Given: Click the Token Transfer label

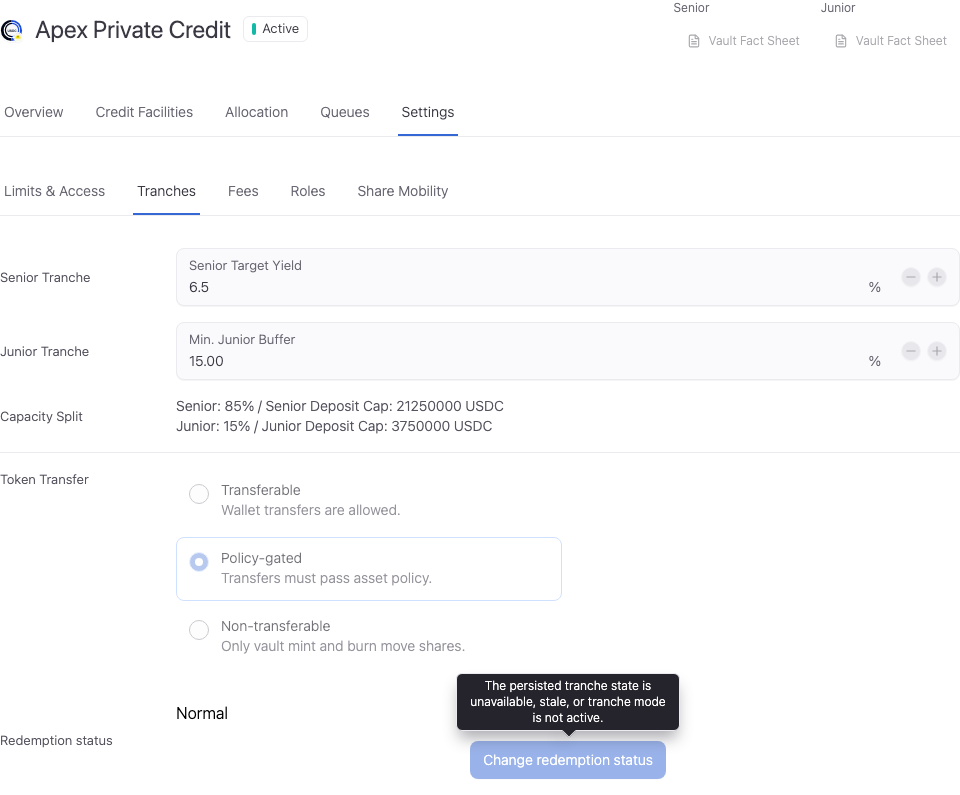Looking at the screenshot, I should click(44, 480).
